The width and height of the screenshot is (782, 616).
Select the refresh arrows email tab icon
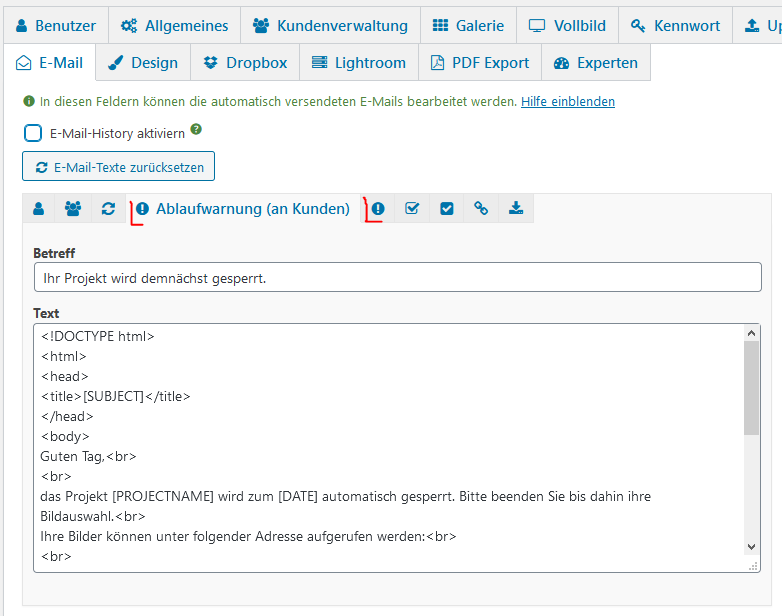point(108,209)
